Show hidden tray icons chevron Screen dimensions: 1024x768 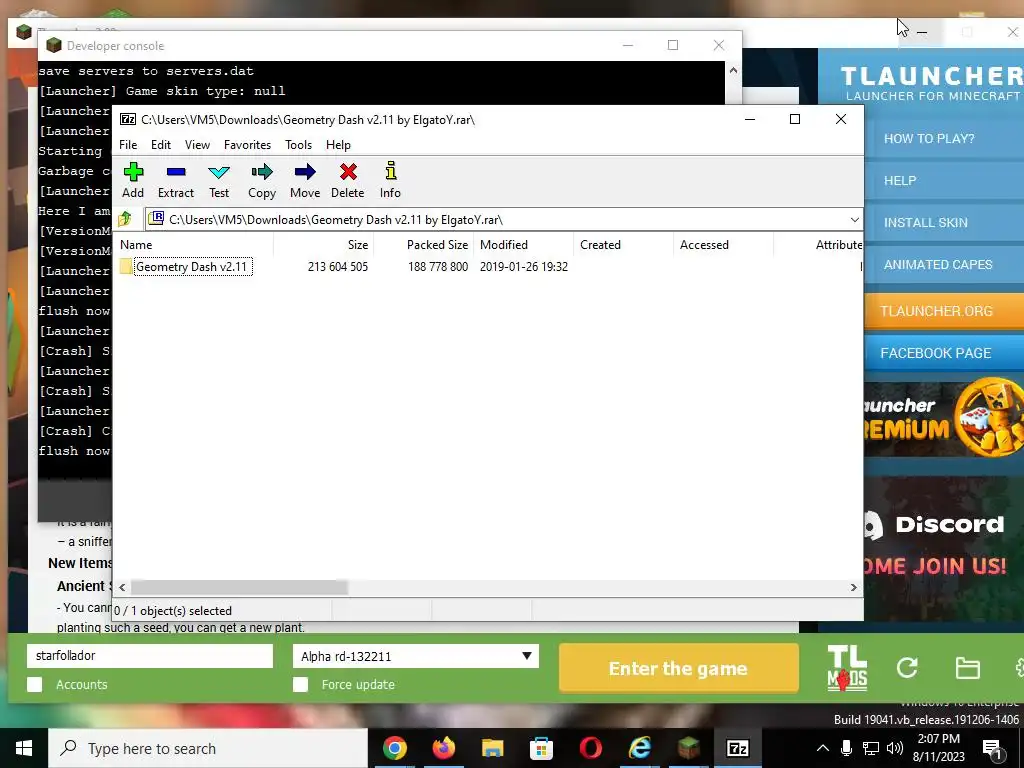[x=823, y=748]
